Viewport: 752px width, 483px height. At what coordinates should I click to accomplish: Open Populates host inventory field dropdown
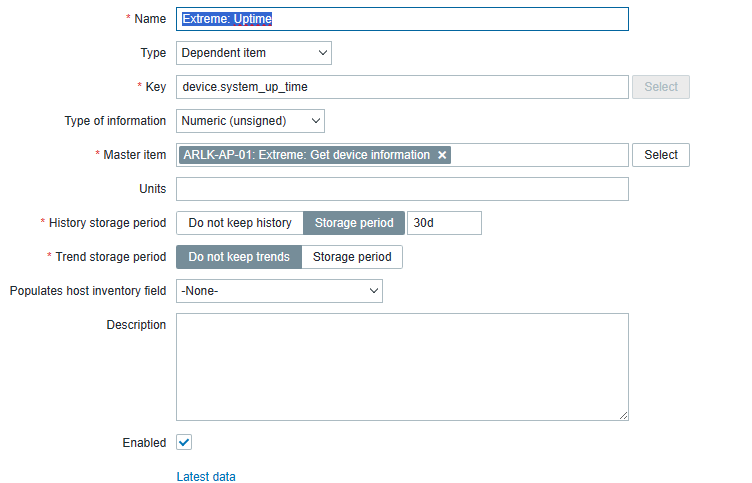[x=279, y=291]
